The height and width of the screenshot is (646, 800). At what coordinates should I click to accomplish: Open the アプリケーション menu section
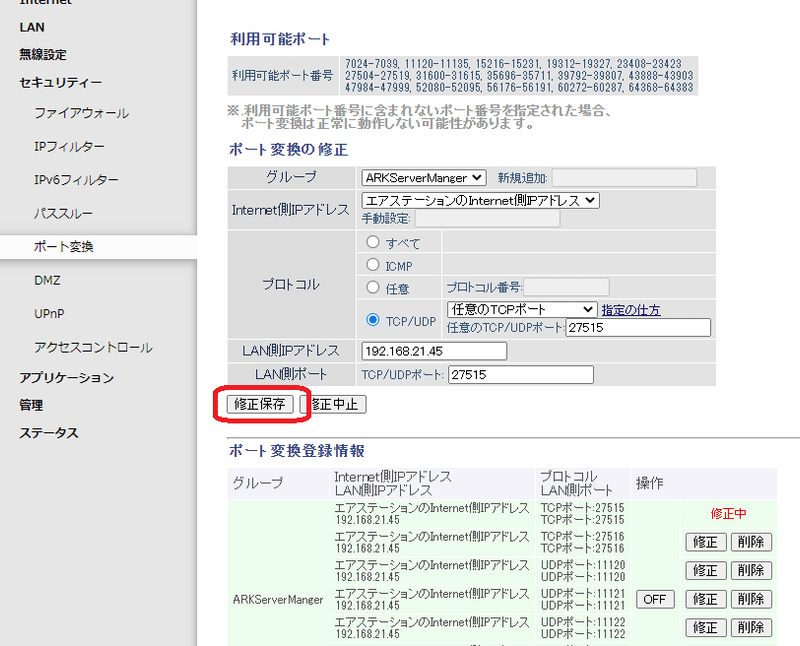[66, 378]
